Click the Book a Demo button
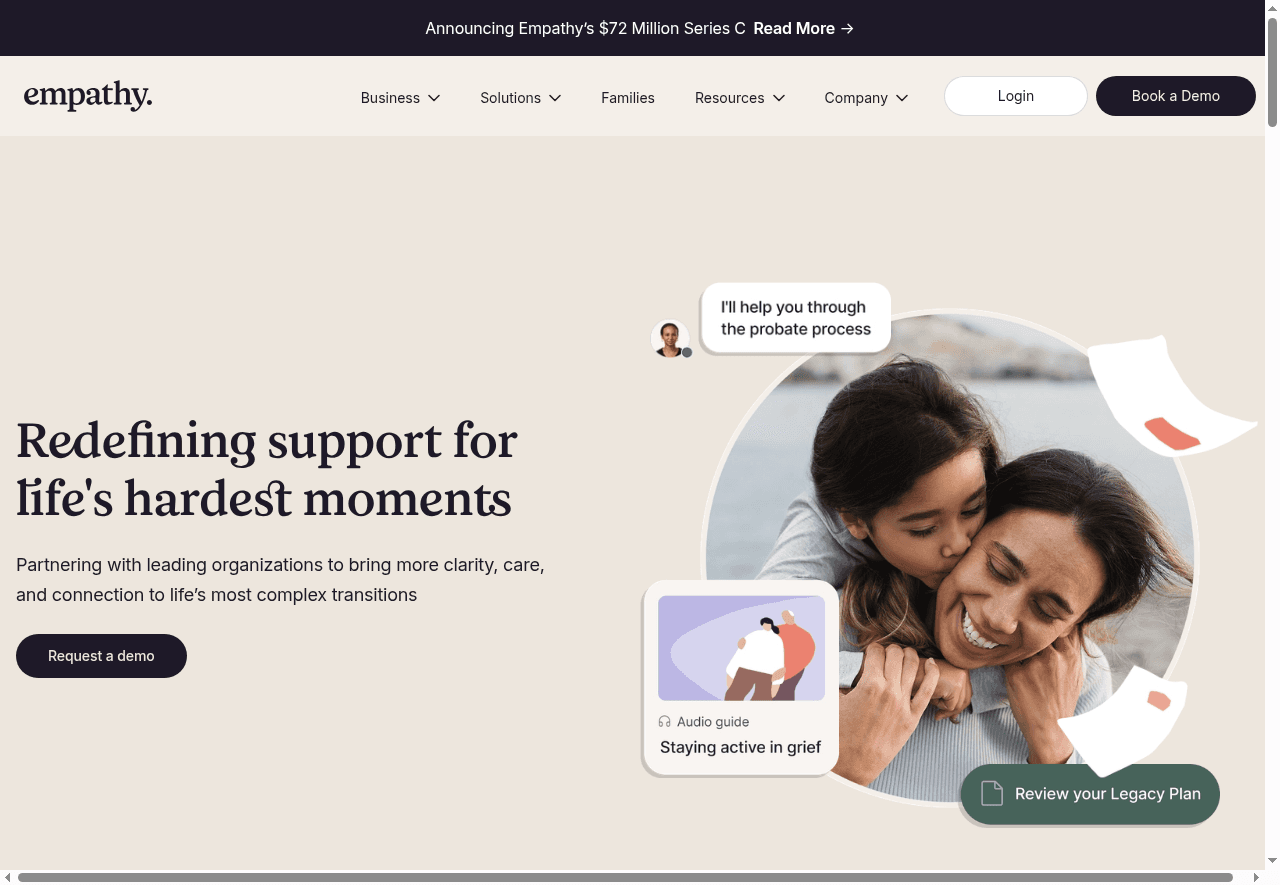This screenshot has width=1280, height=885. click(1176, 96)
